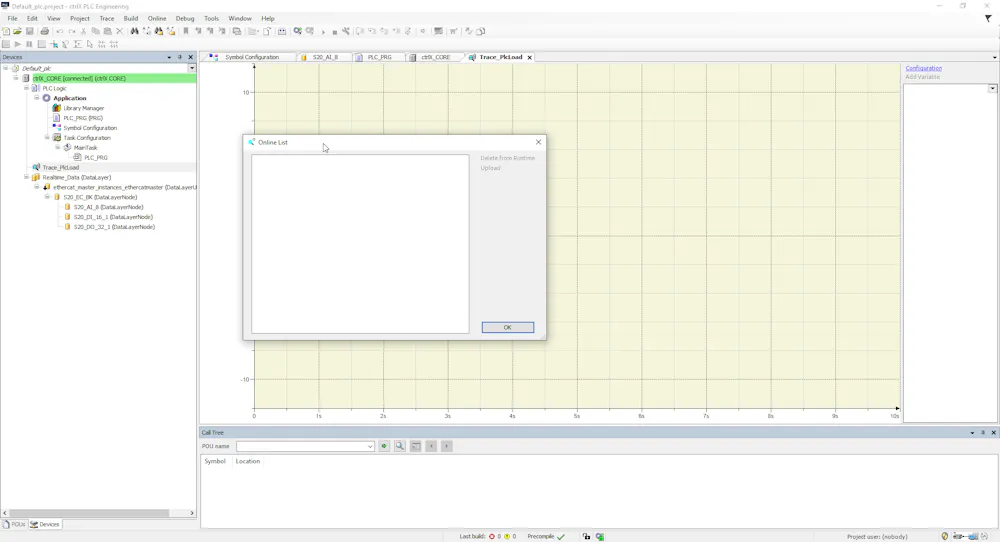This screenshot has height=542, width=1000.
Task: Click the magnifier search icon in Call Tree
Action: (x=400, y=446)
